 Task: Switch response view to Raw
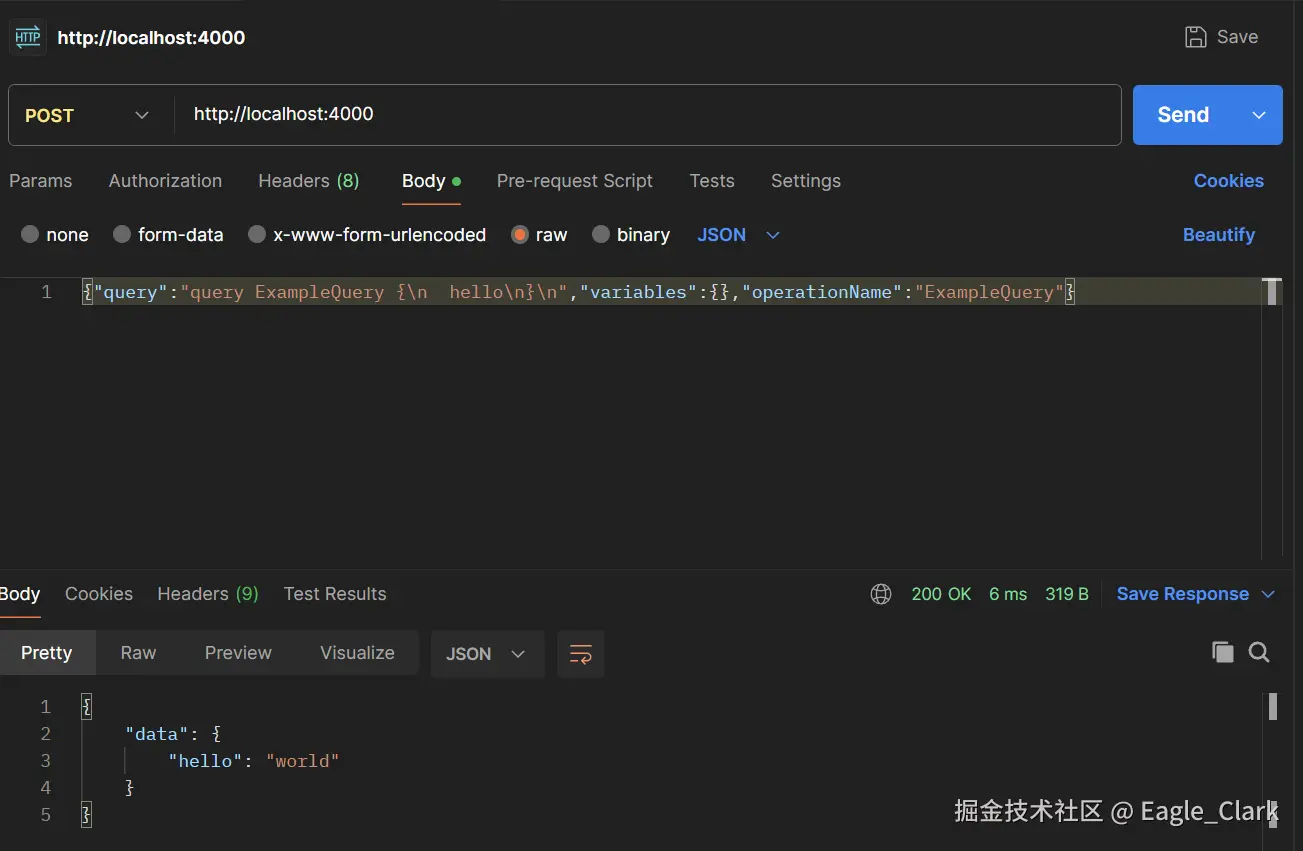138,653
